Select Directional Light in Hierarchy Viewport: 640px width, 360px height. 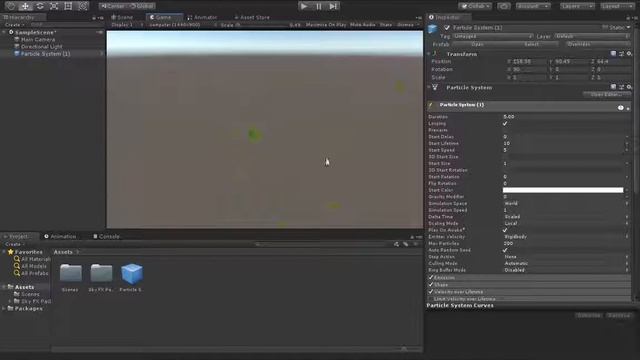click(41, 47)
